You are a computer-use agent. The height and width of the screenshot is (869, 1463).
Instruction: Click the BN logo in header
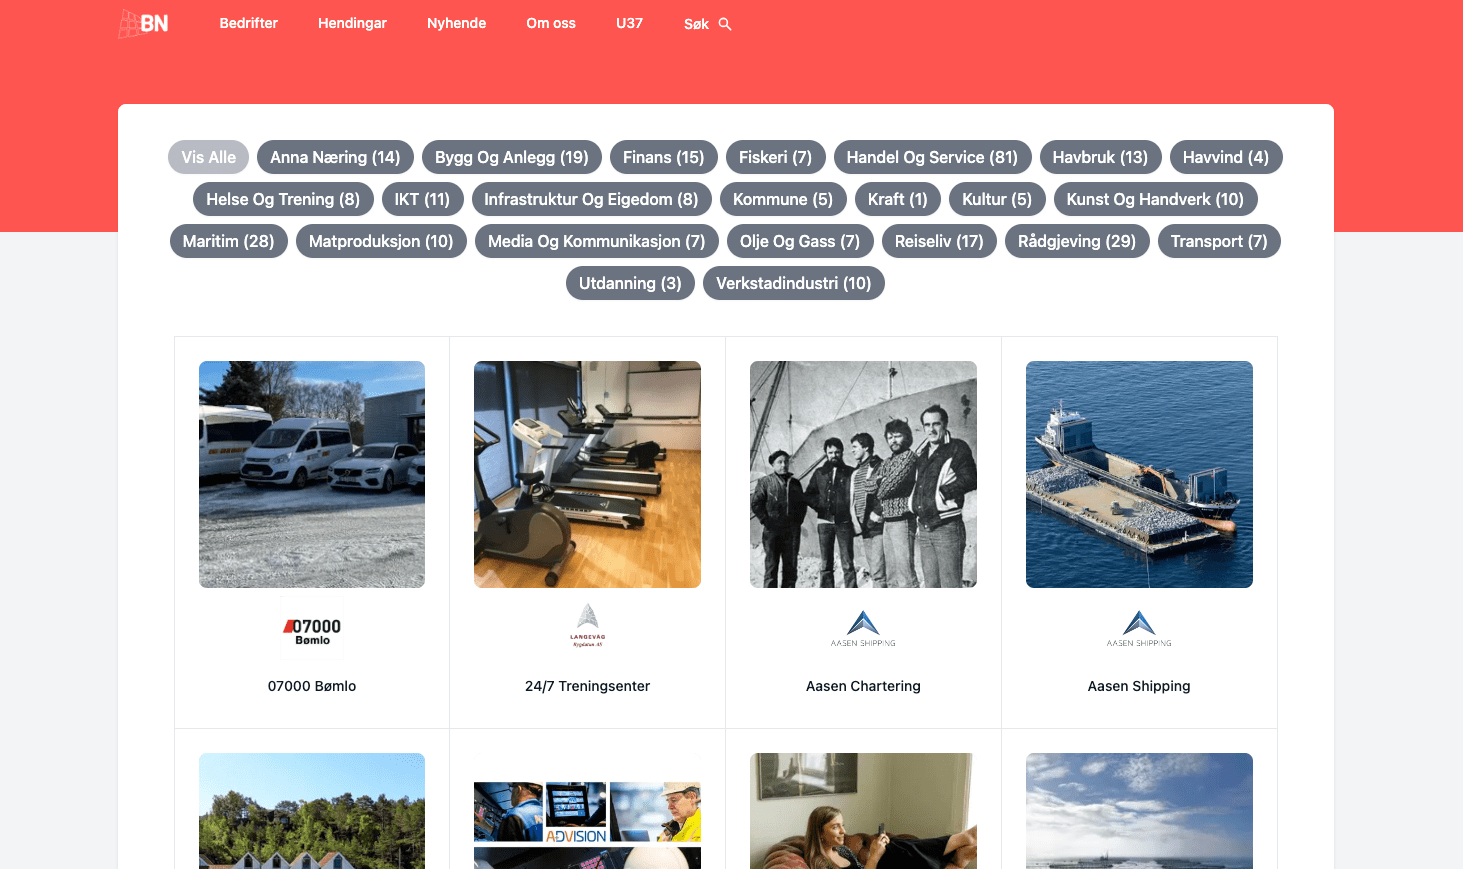tap(143, 23)
